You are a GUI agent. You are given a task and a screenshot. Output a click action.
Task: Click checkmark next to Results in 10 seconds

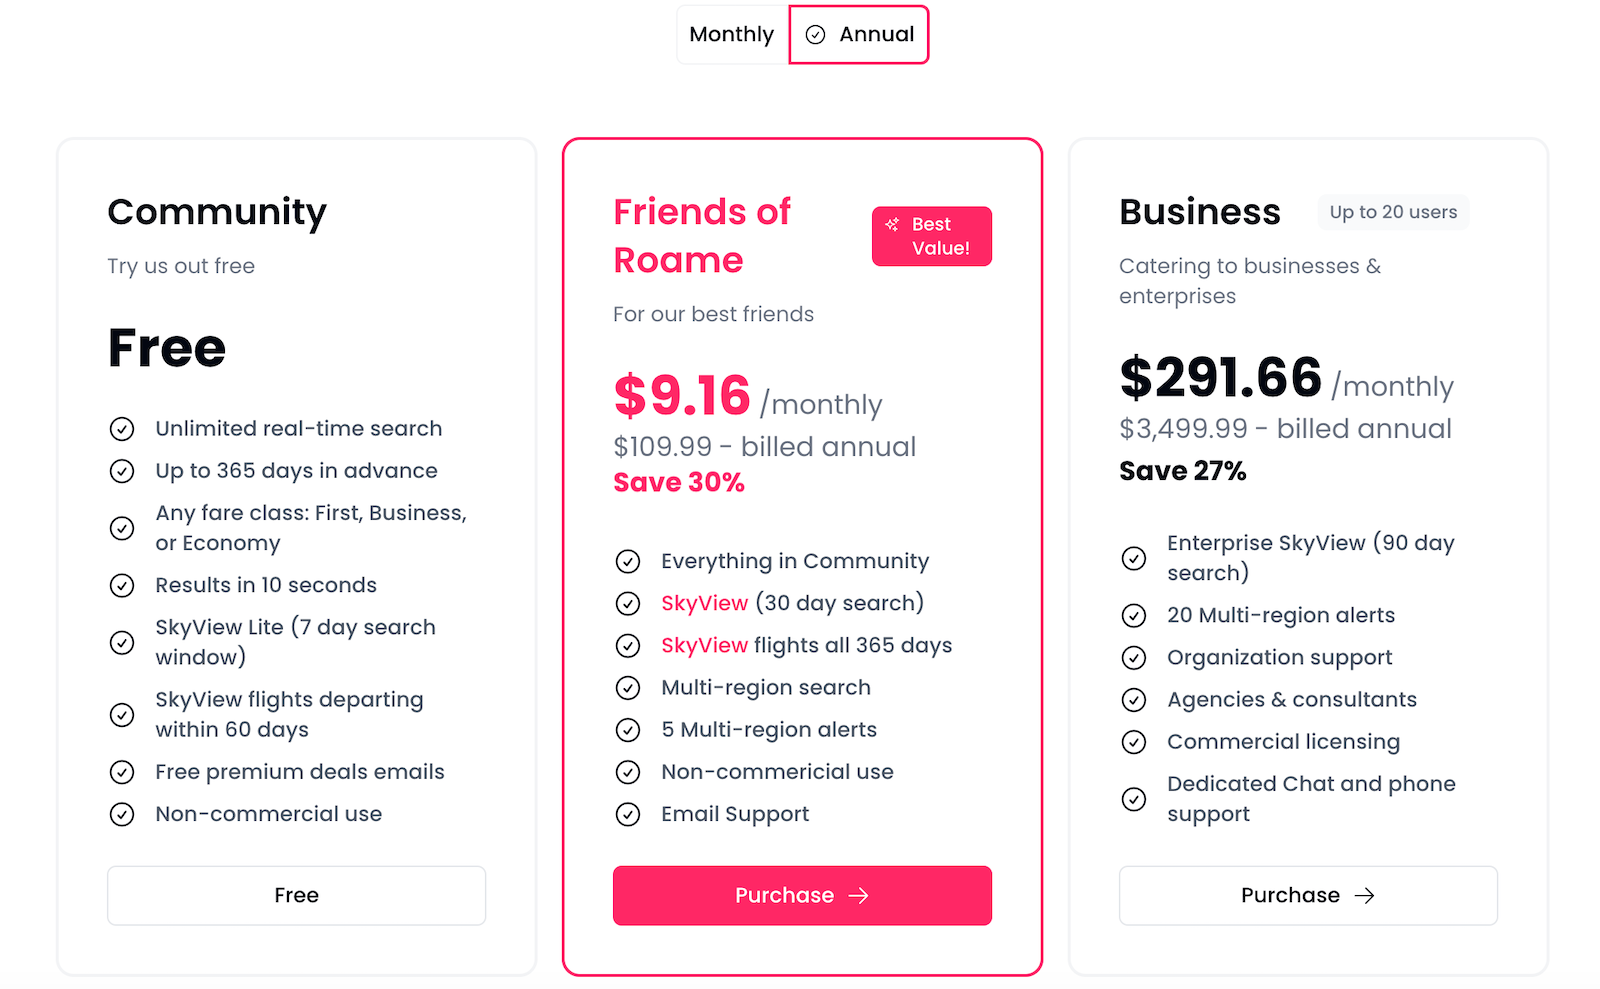(122, 585)
